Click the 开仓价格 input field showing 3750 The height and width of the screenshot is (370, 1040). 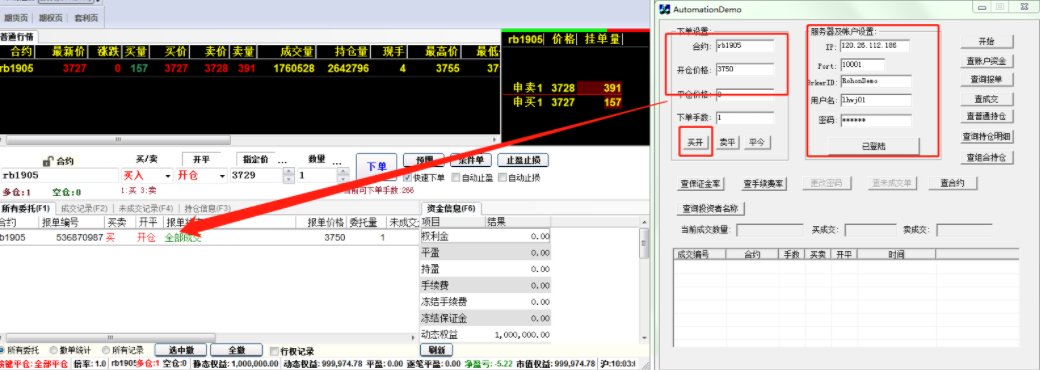pos(744,69)
